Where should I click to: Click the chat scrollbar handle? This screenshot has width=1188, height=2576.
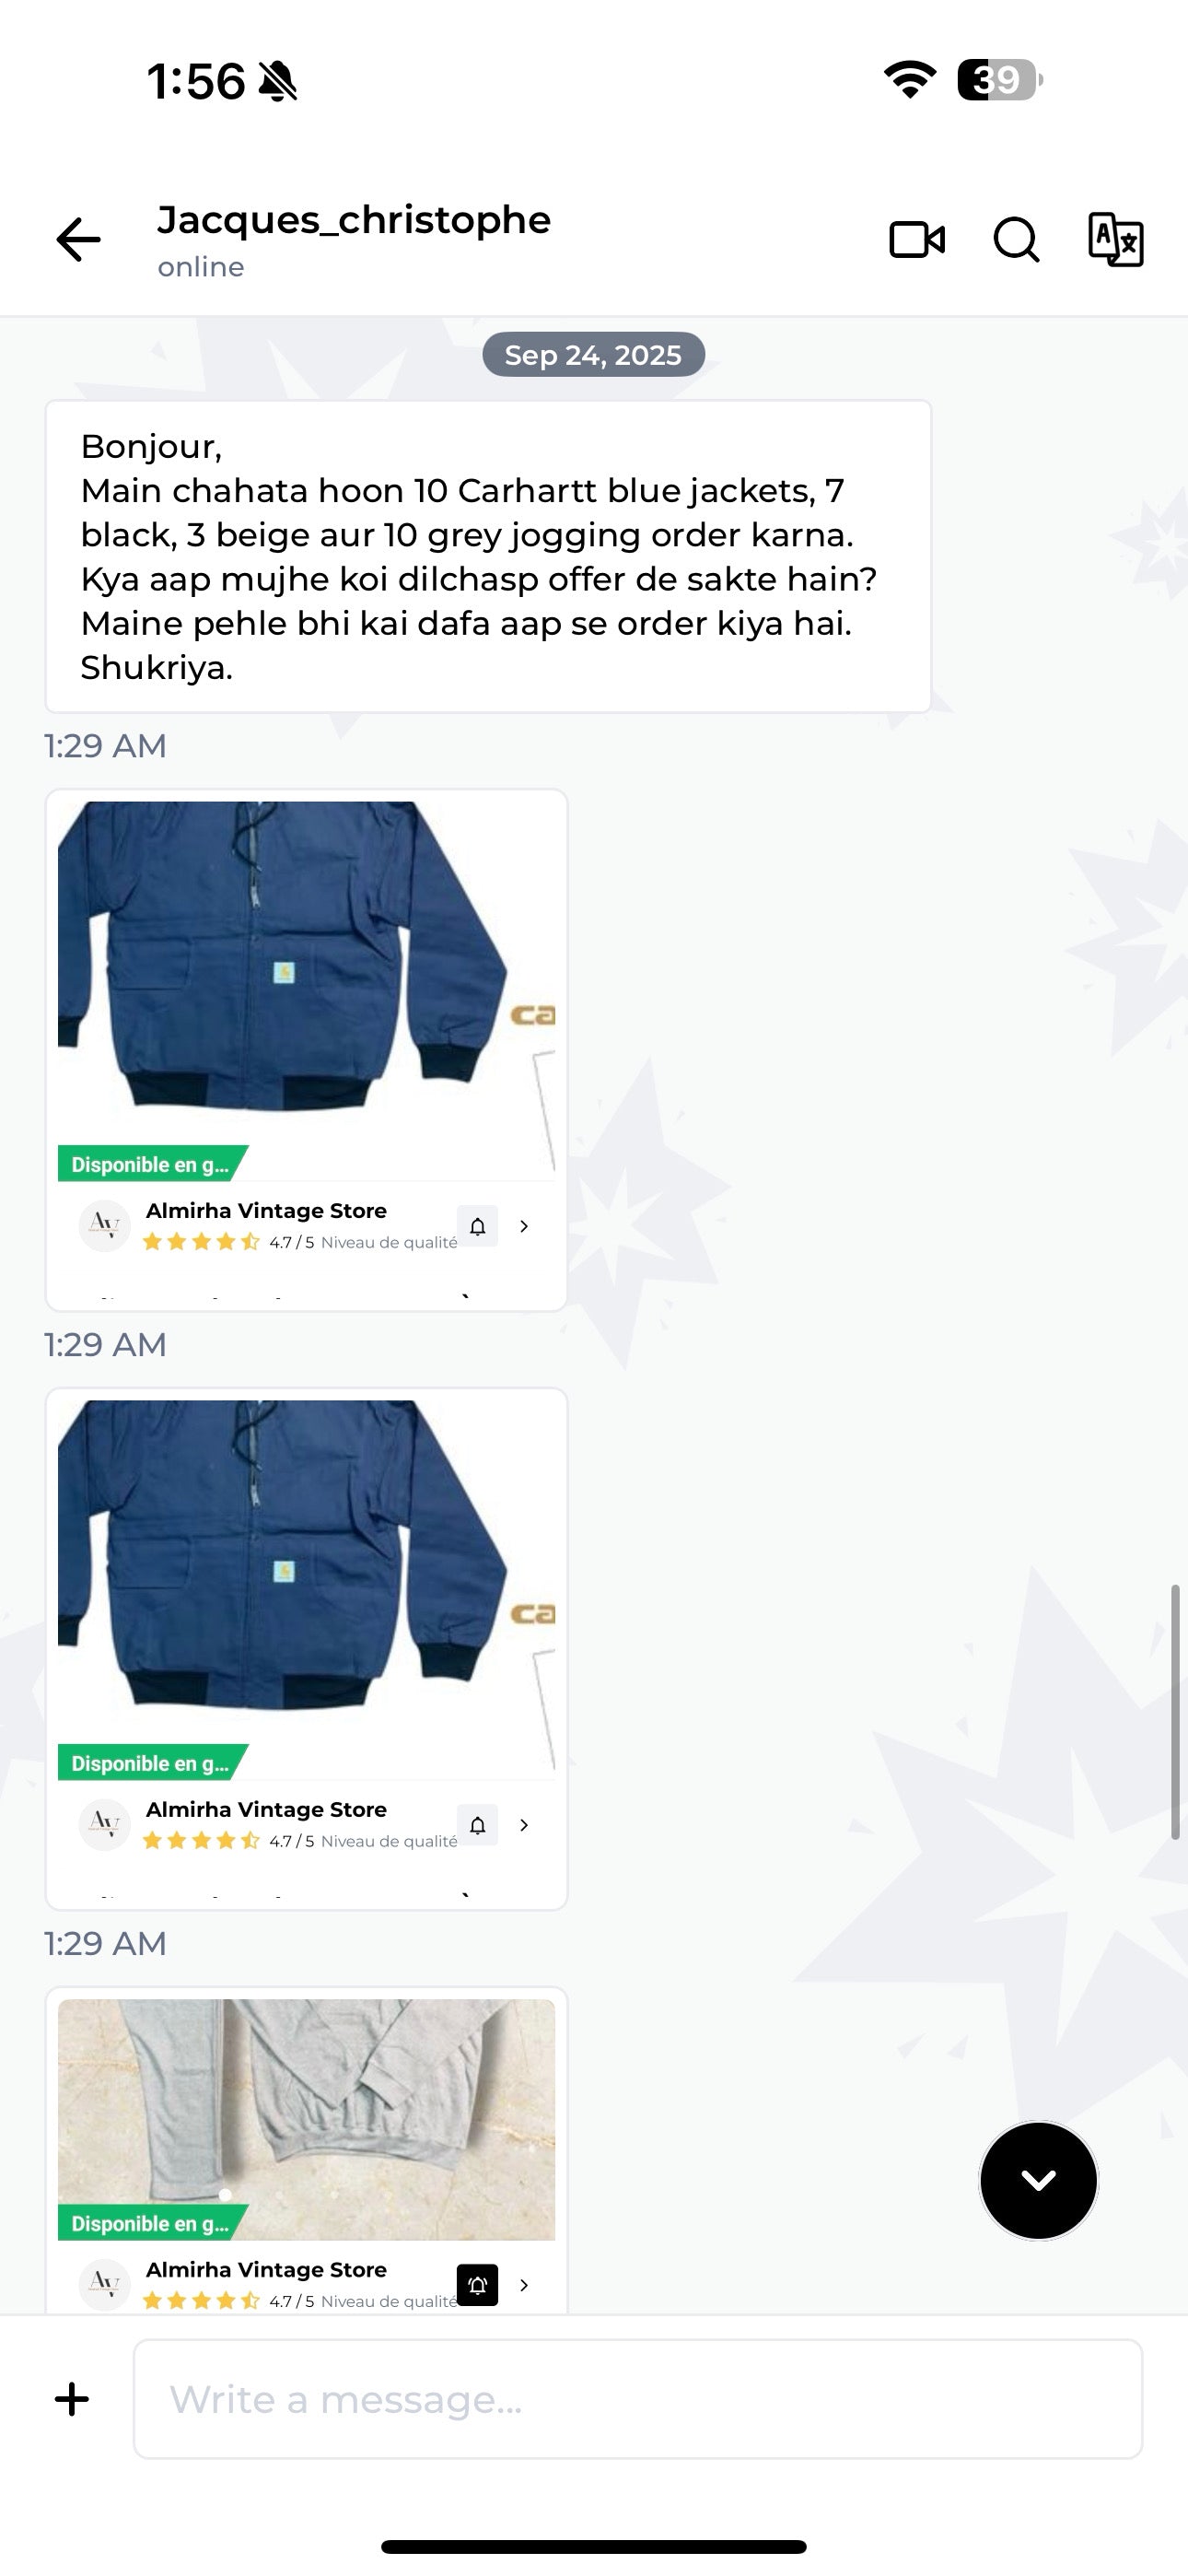[1175, 1712]
